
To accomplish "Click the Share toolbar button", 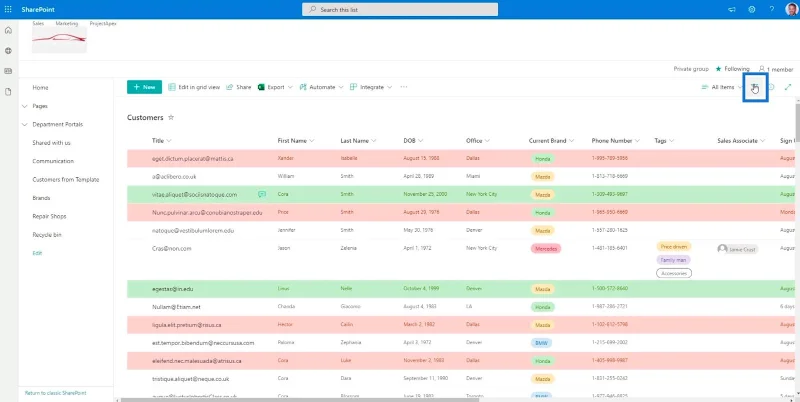I will (238, 87).
